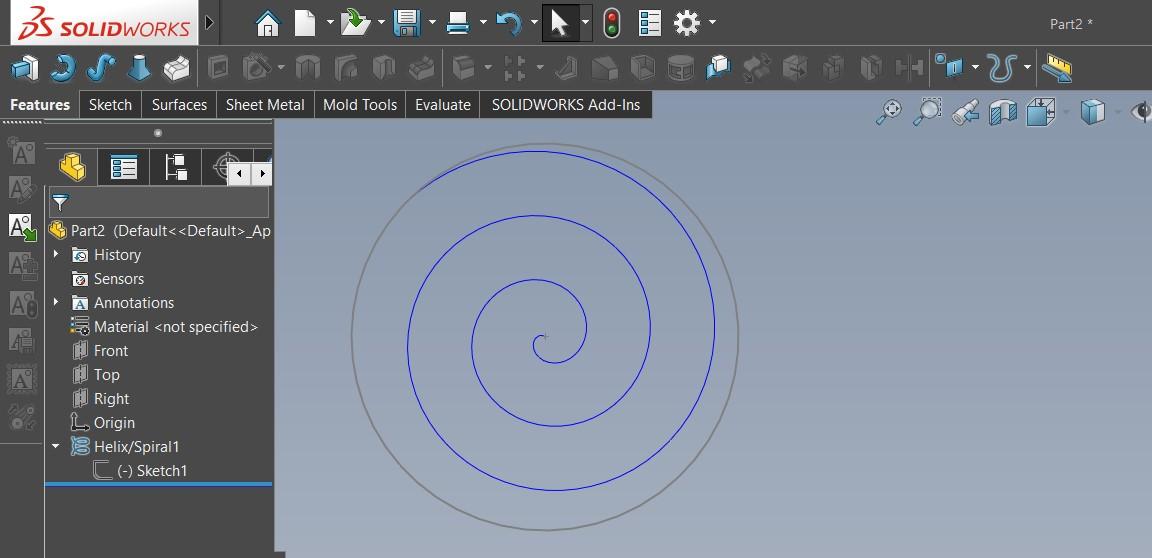The height and width of the screenshot is (558, 1152).
Task: Click the Rebuild traffic light icon
Action: point(611,23)
